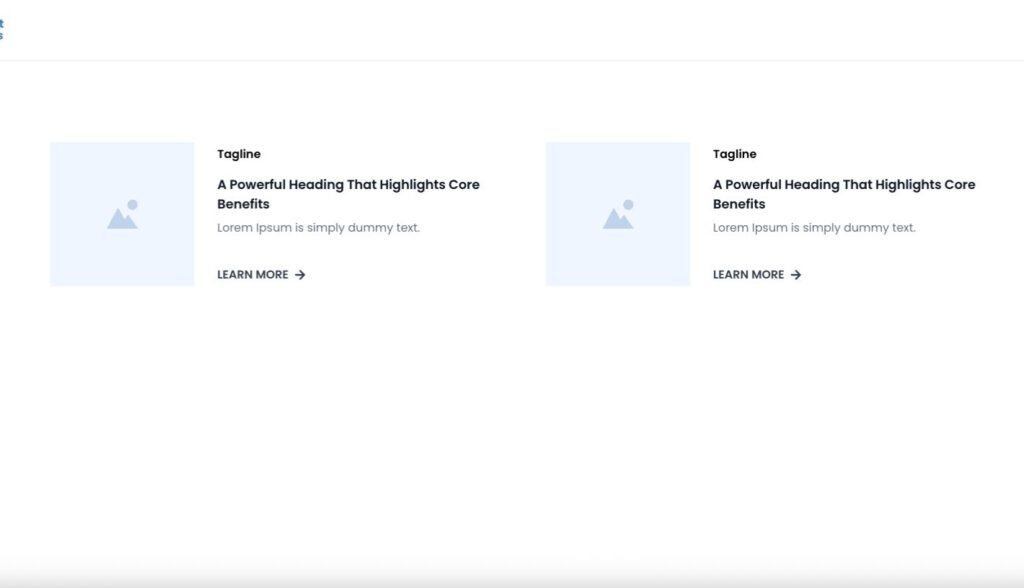
Task: Select the right card's Powerful Heading title
Action: 844,185
